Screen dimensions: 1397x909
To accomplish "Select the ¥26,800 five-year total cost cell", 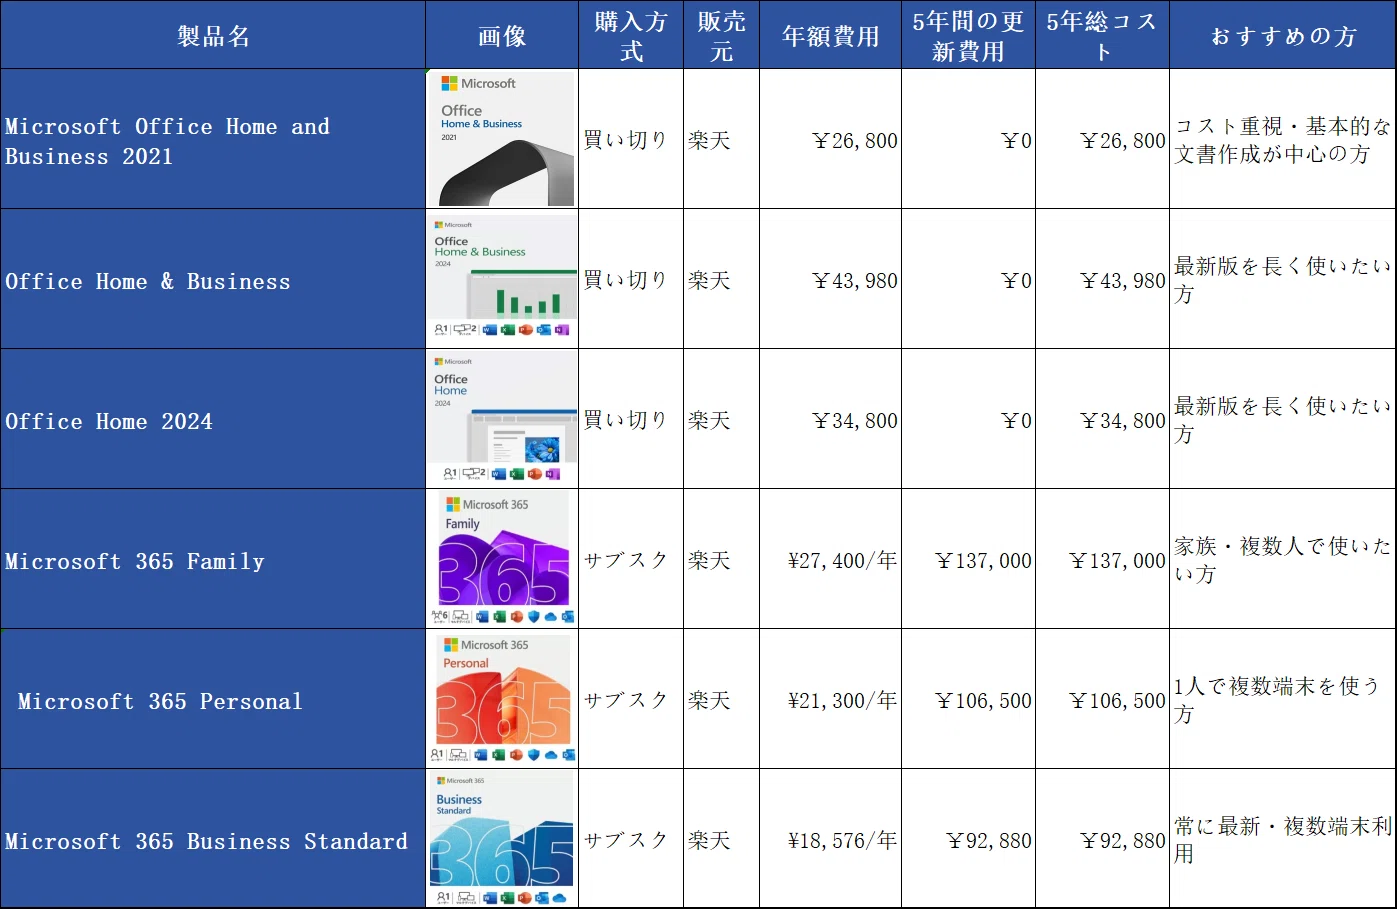I will [1102, 139].
